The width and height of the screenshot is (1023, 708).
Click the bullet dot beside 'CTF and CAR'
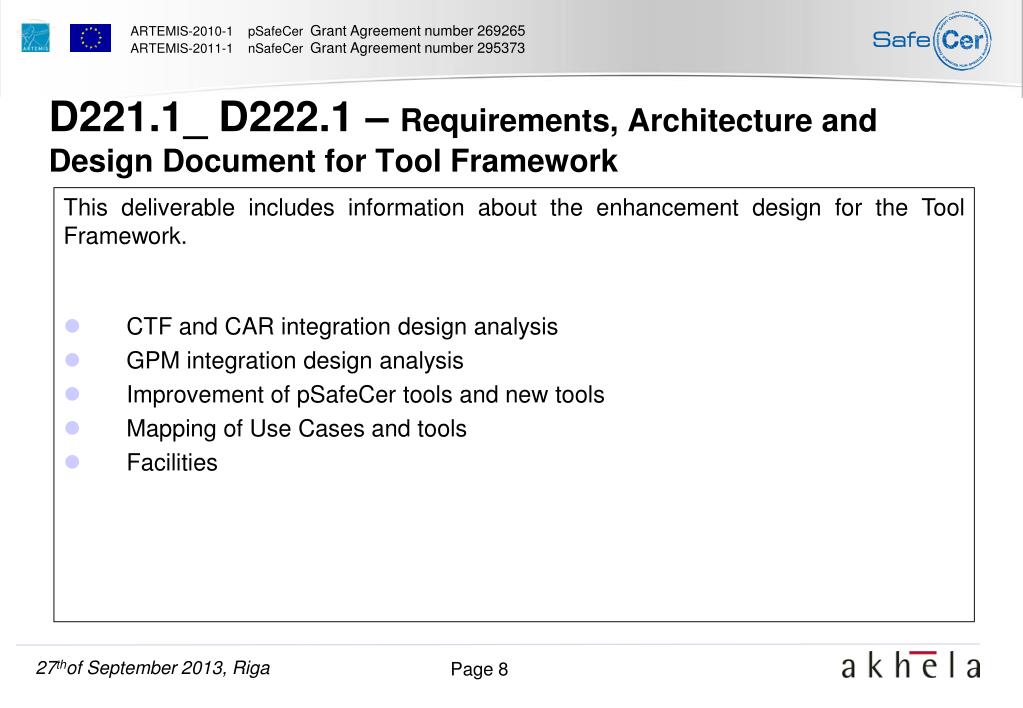72,326
